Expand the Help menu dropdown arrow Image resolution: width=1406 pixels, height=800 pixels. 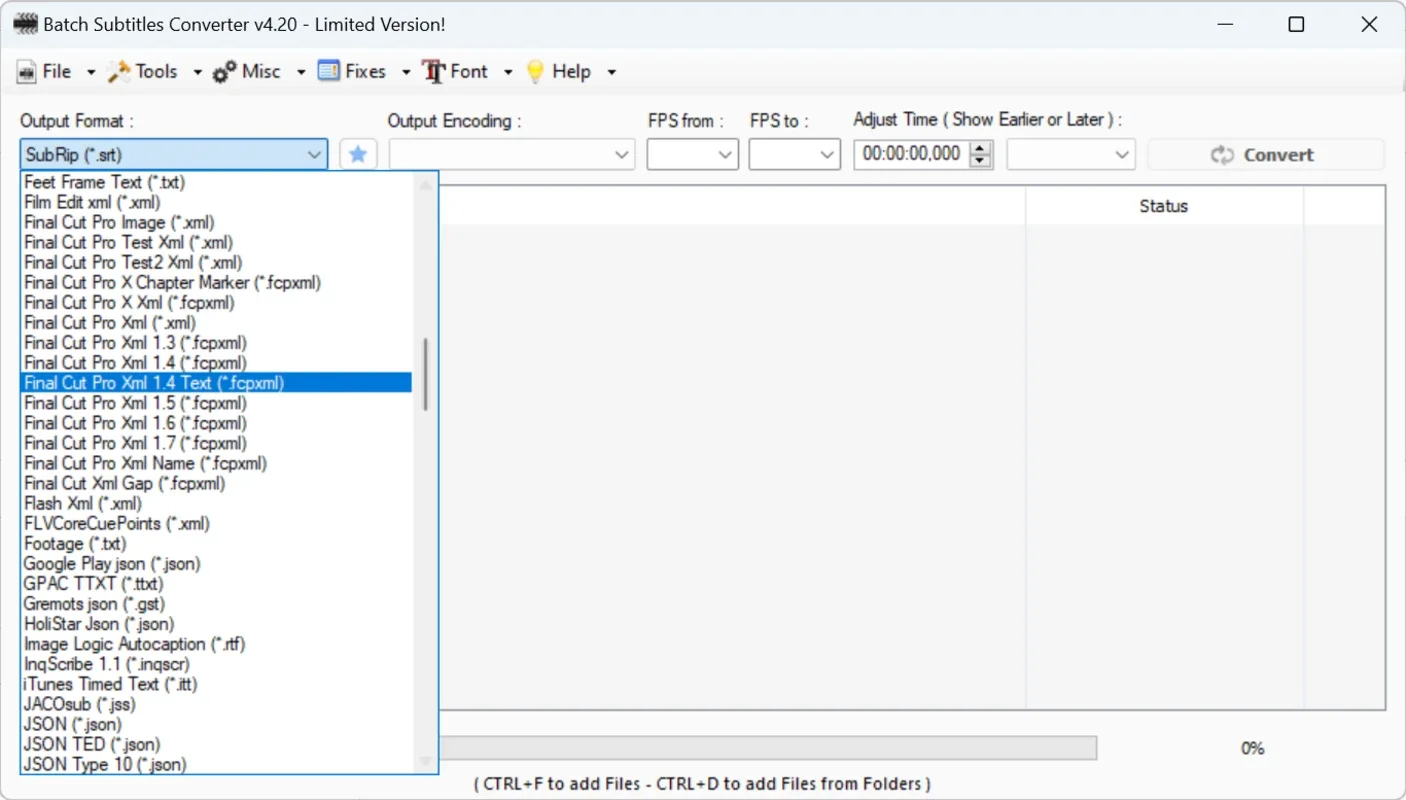tap(611, 72)
